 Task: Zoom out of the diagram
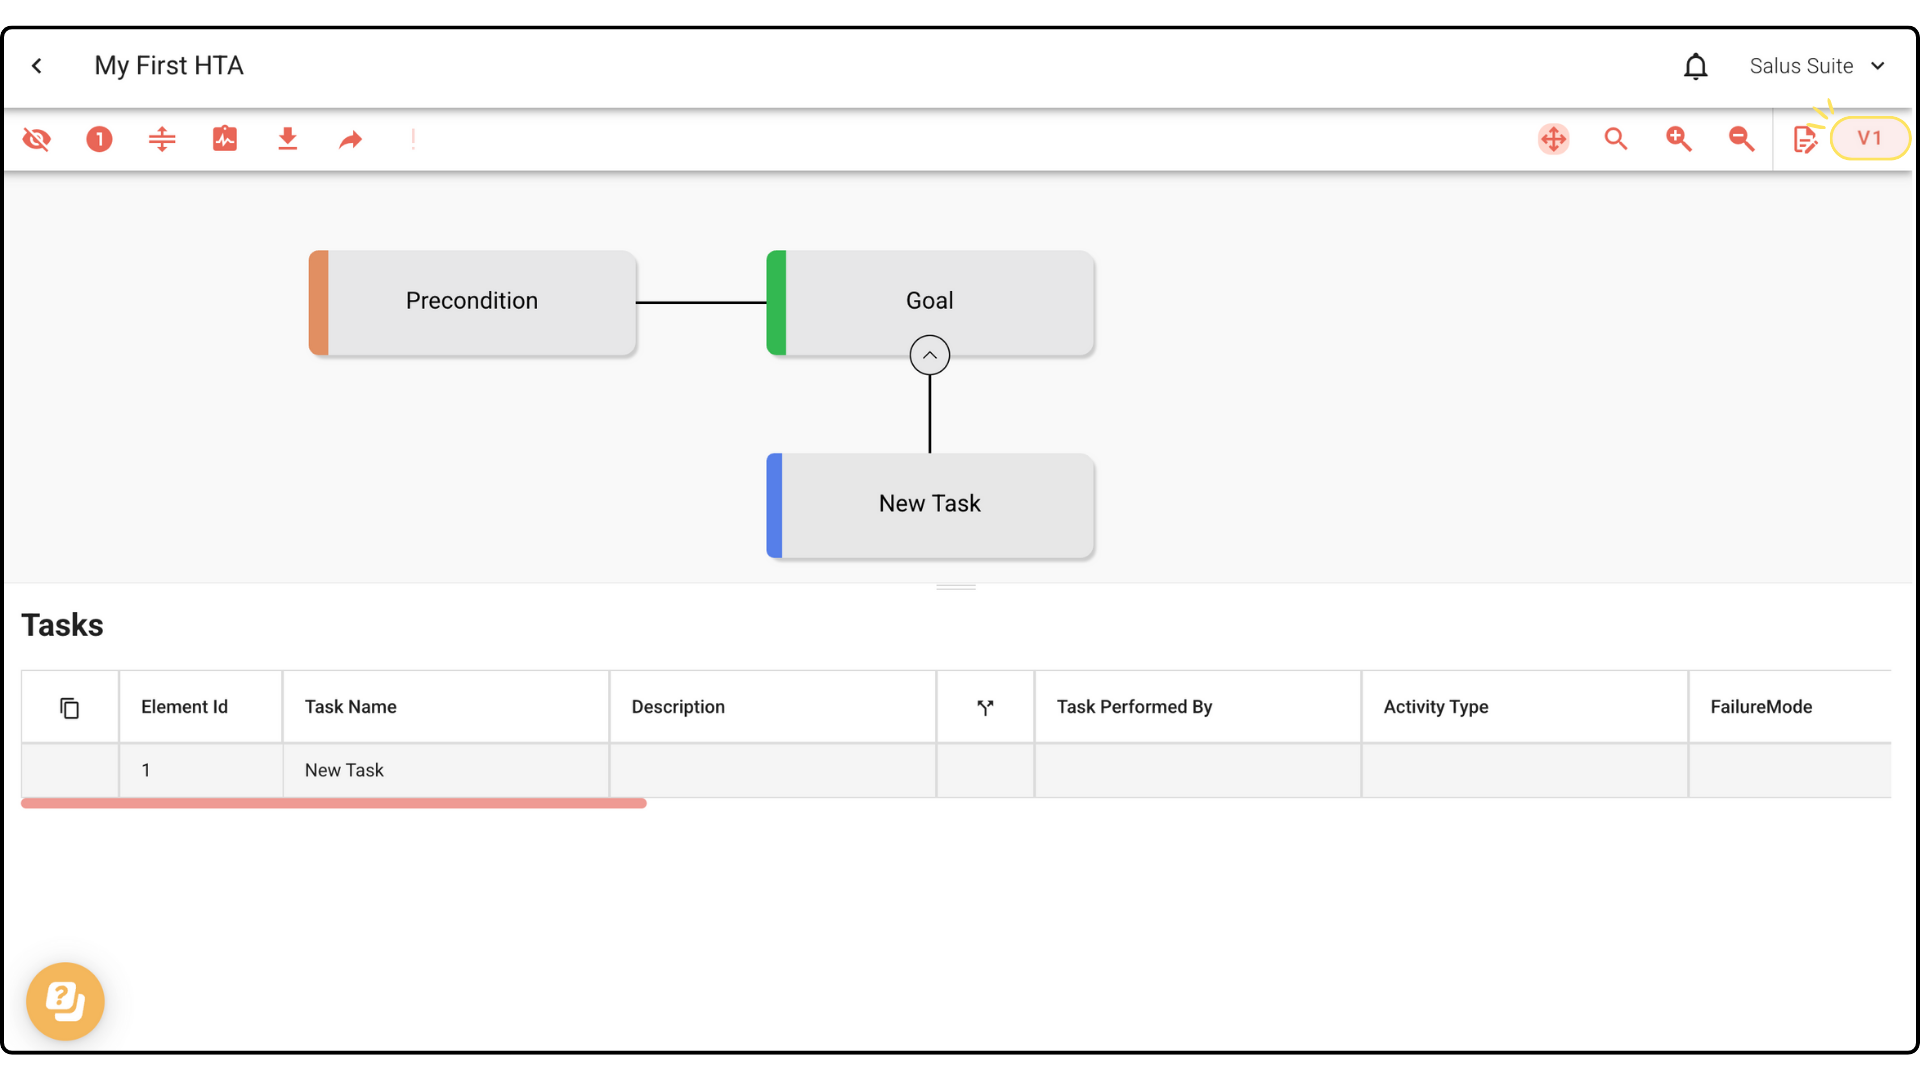(1741, 139)
